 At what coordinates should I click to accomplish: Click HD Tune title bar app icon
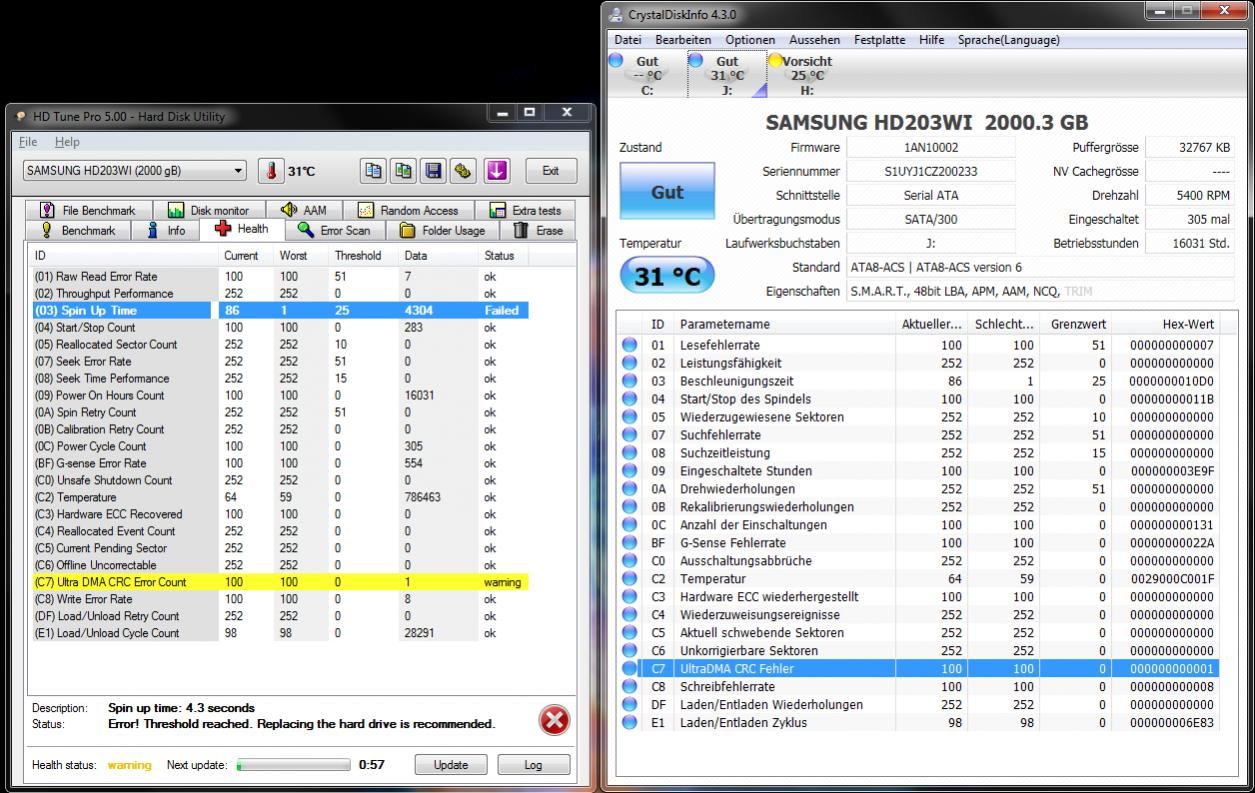click(x=21, y=117)
